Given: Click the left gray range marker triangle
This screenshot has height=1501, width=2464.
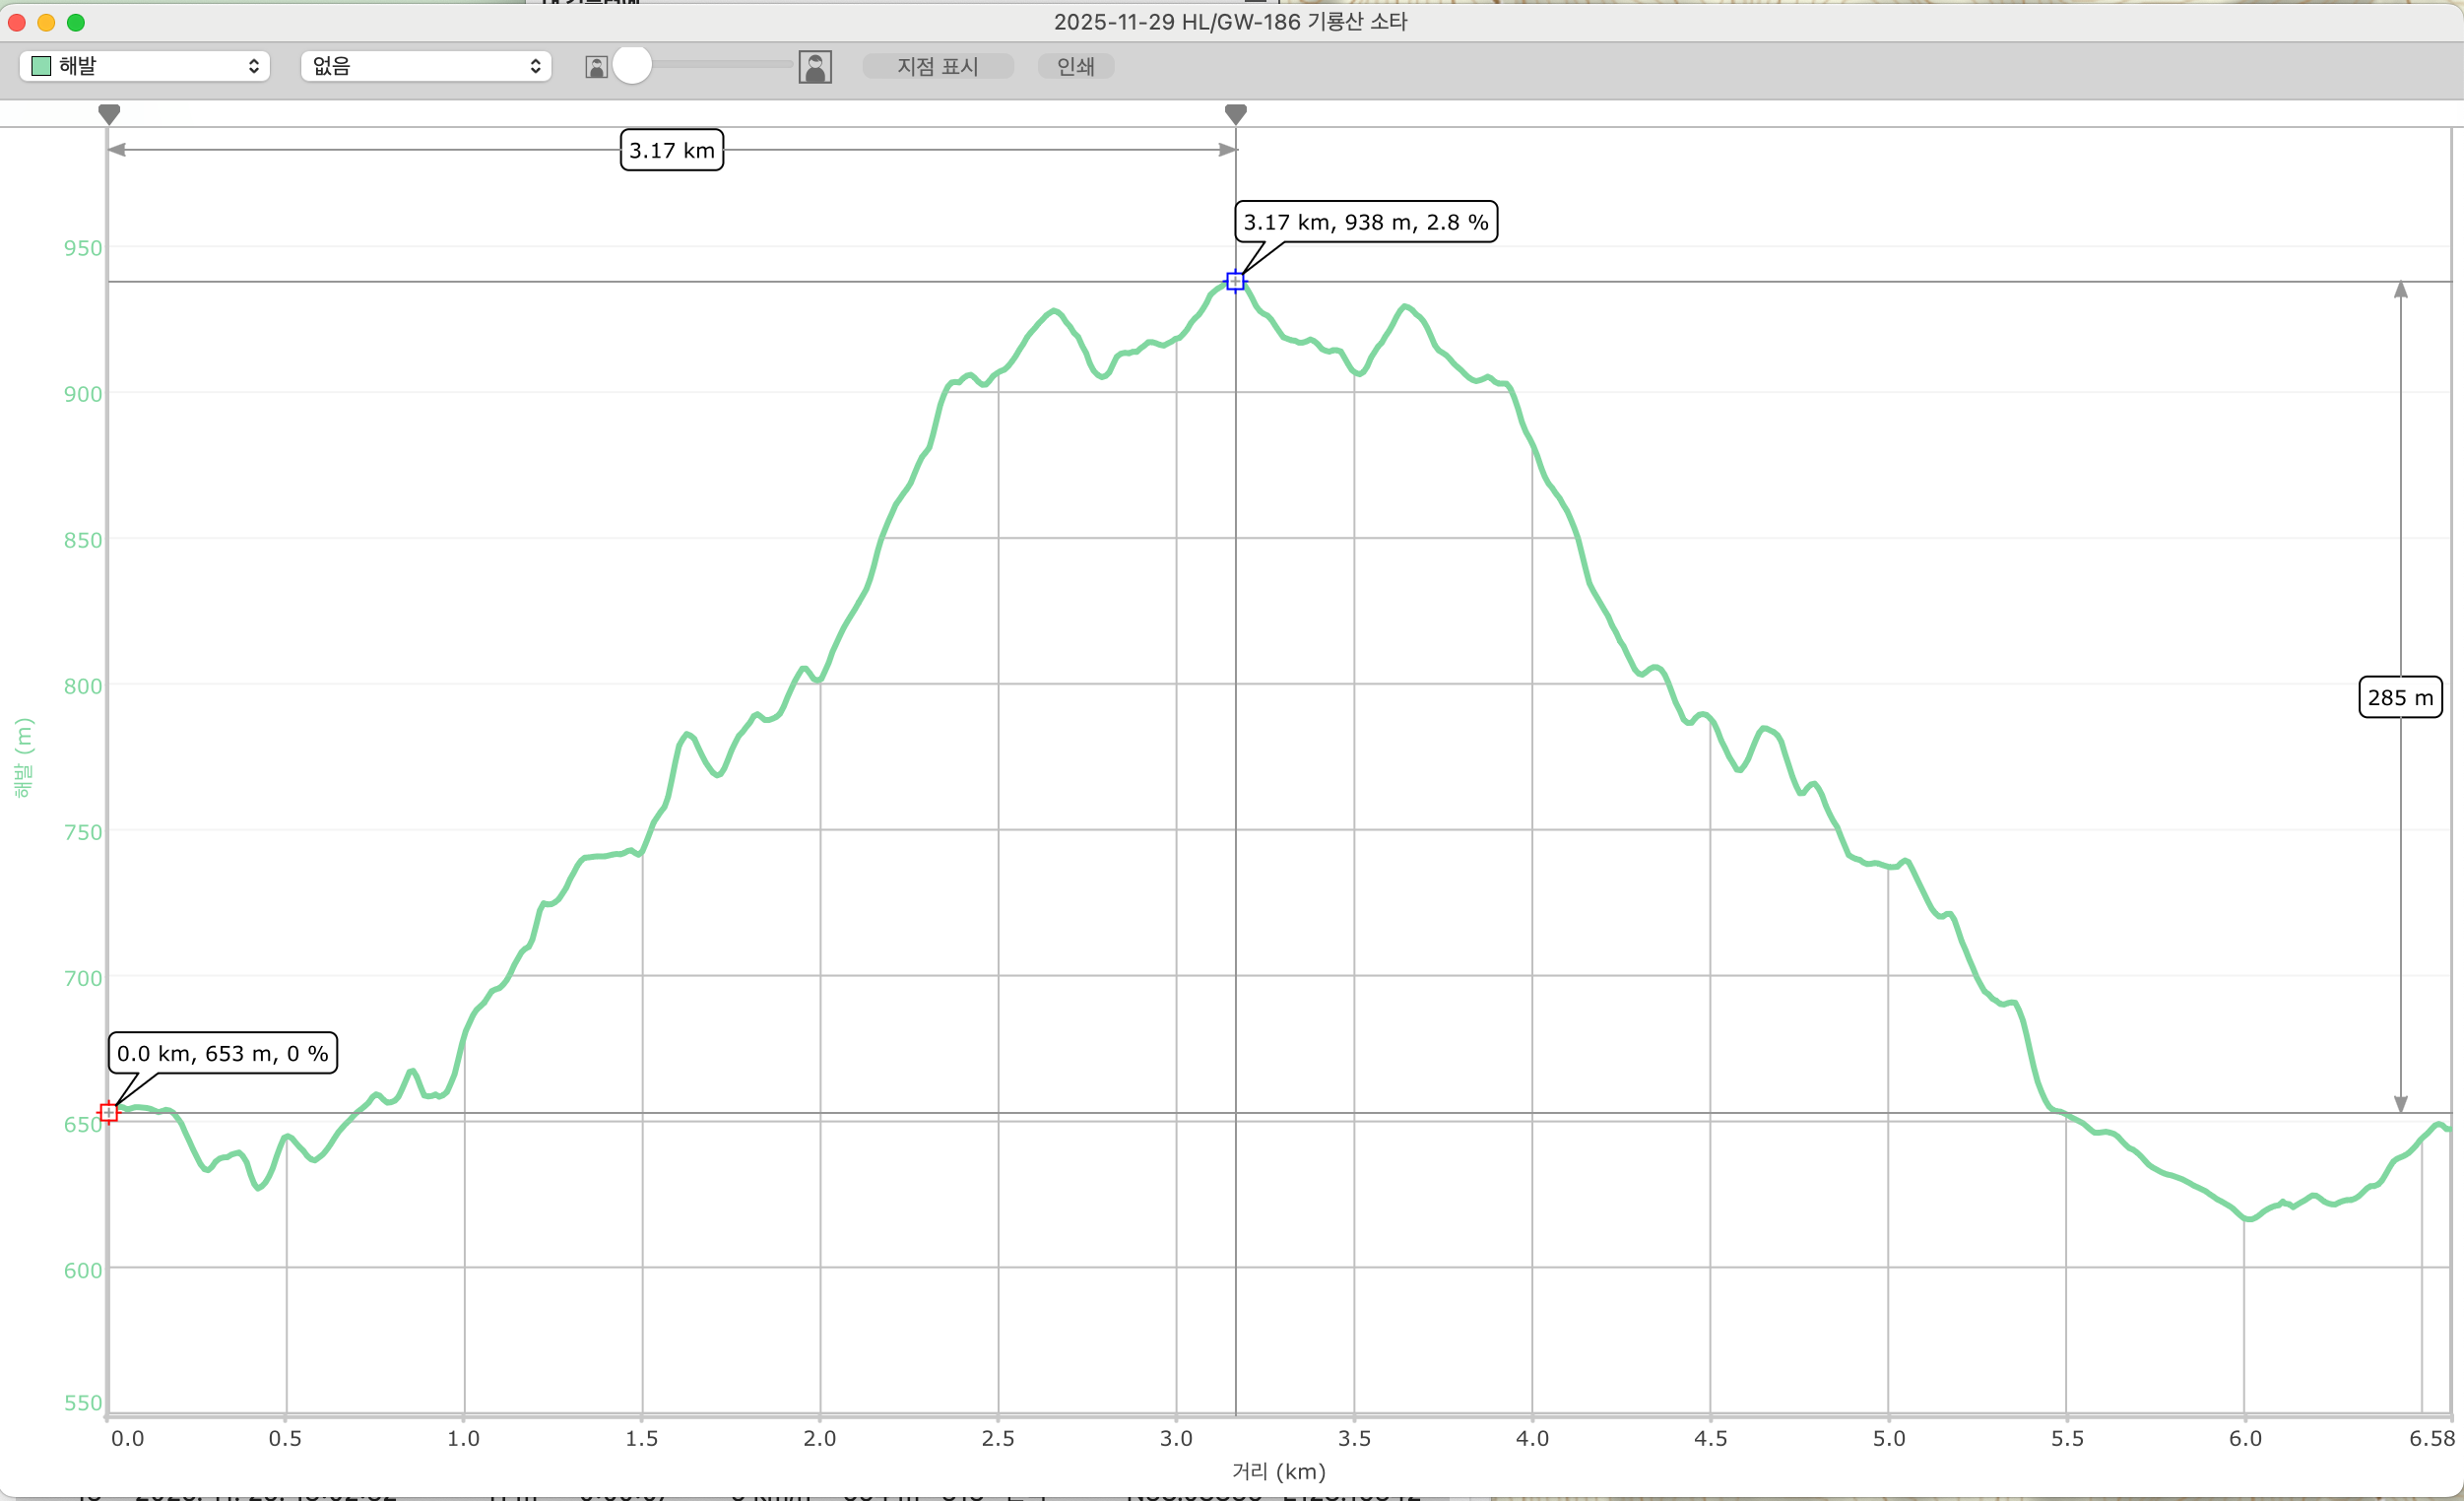Looking at the screenshot, I should (109, 114).
